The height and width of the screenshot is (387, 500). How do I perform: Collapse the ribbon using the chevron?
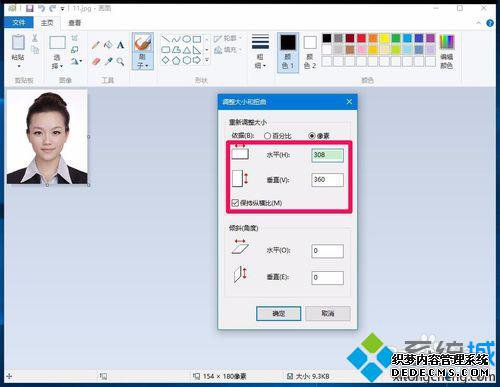[478, 23]
